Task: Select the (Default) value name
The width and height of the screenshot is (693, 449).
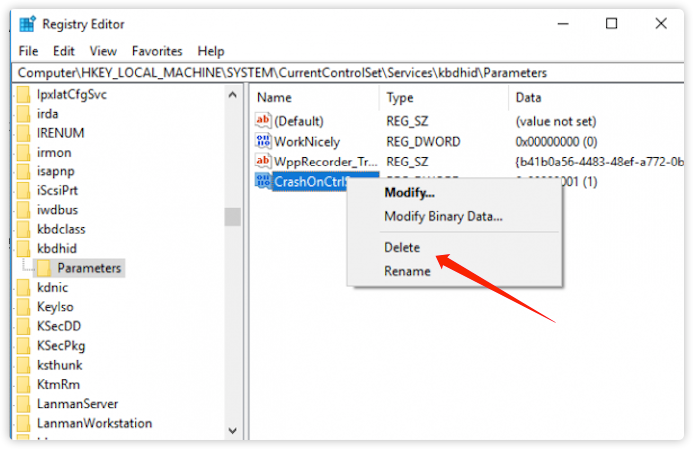Action: 299,121
